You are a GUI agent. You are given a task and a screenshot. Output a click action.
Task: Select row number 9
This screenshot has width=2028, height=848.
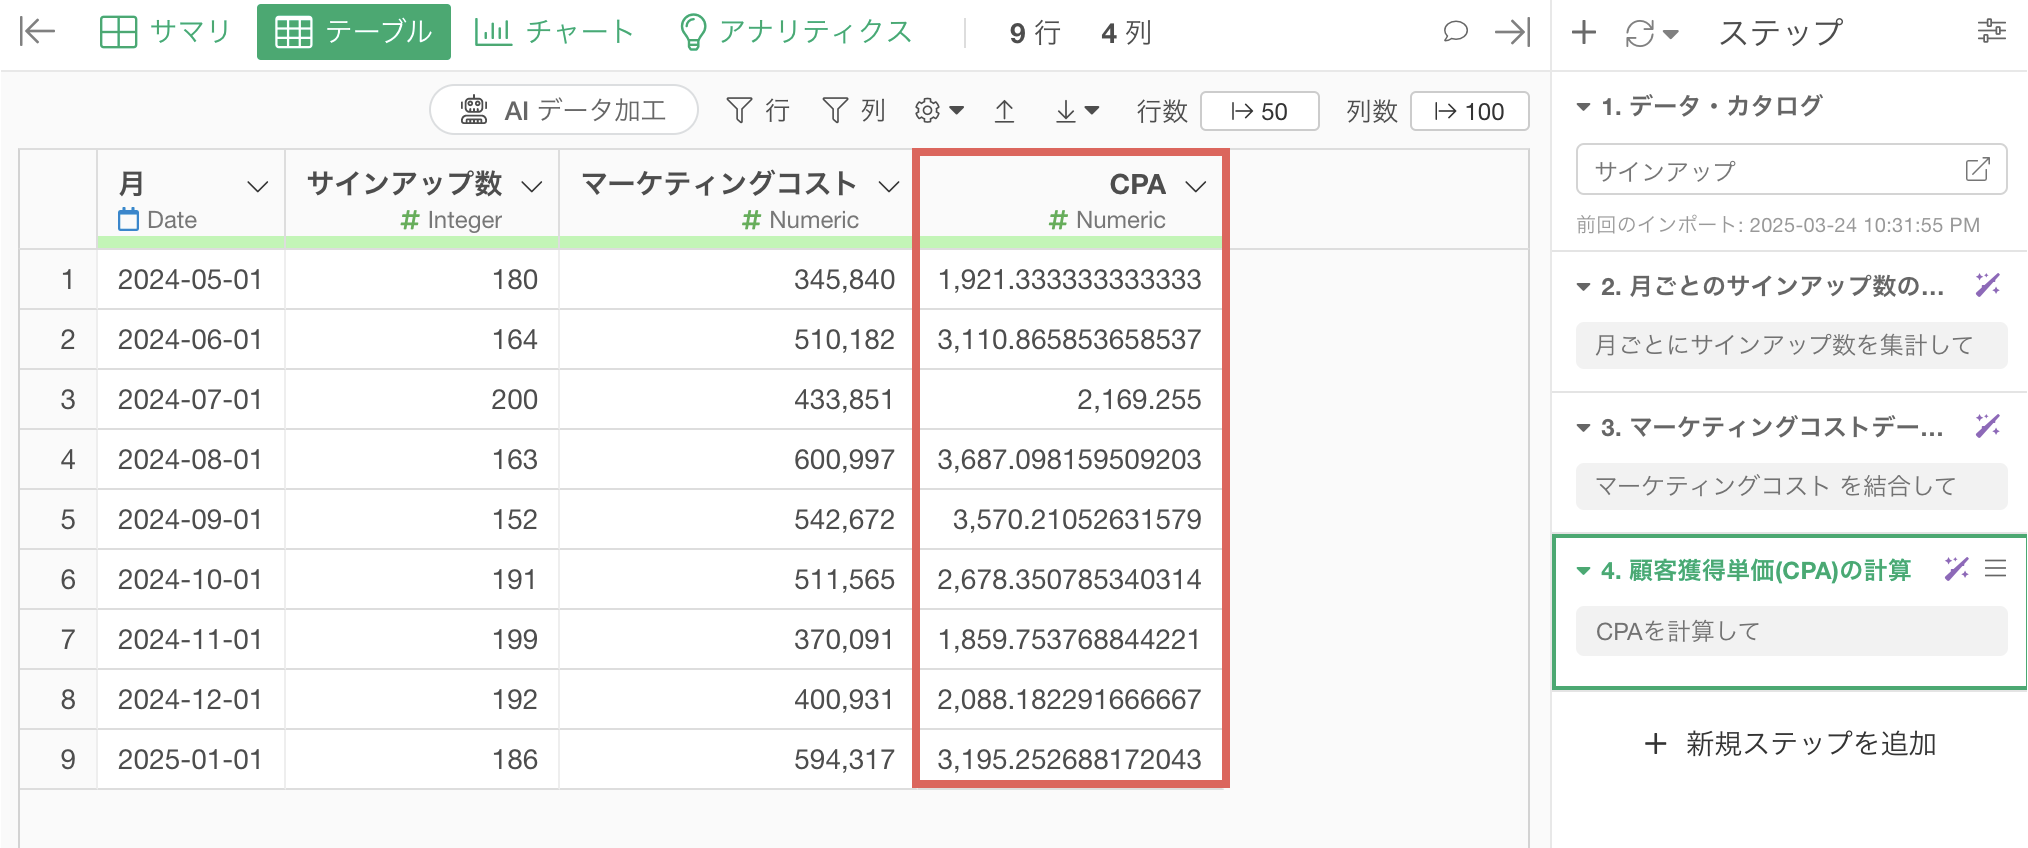58,760
